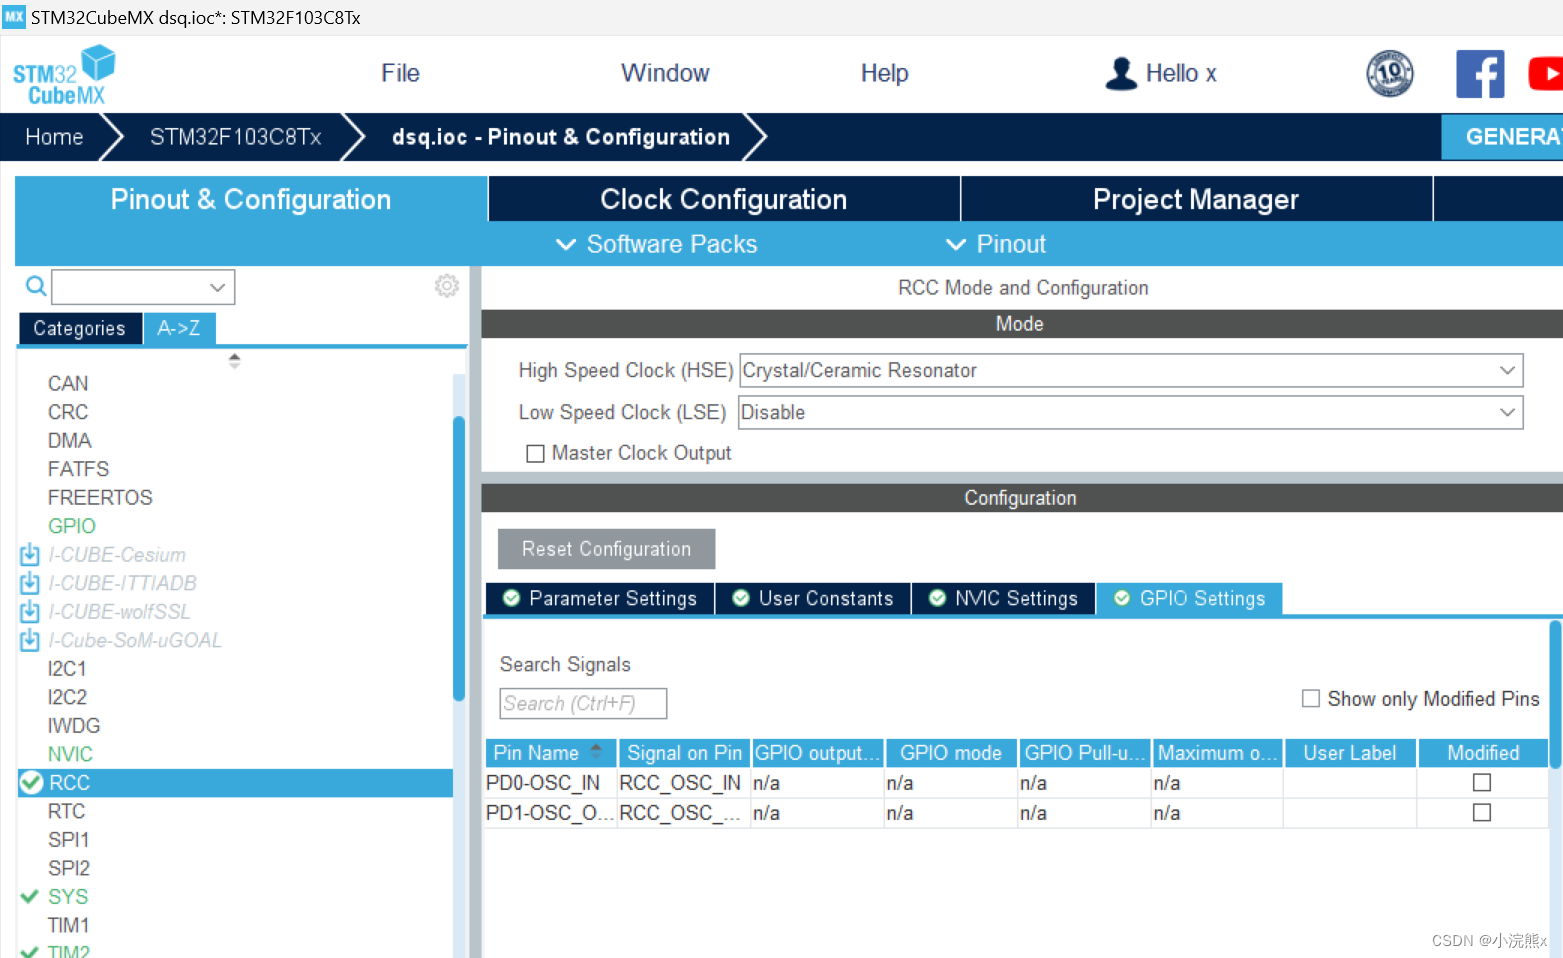Expand the Software Packs menu
The image size is (1563, 958).
tap(656, 244)
